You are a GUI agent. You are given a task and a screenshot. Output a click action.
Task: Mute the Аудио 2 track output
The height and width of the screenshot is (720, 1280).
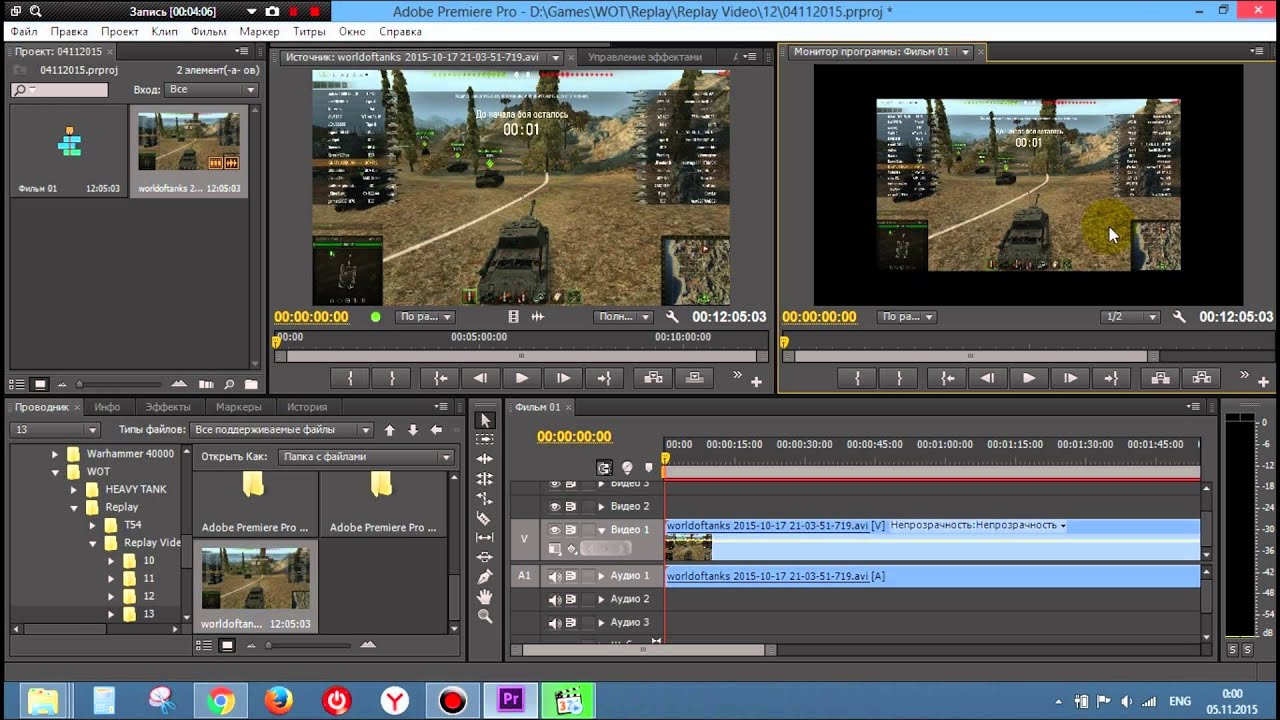(x=555, y=599)
